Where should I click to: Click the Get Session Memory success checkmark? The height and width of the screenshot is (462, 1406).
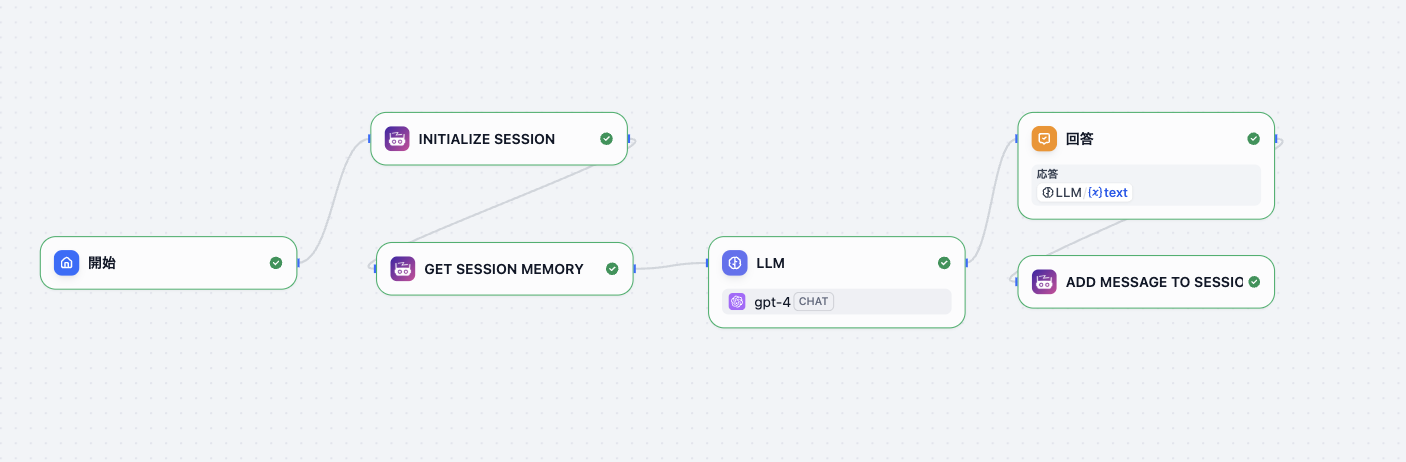(612, 269)
